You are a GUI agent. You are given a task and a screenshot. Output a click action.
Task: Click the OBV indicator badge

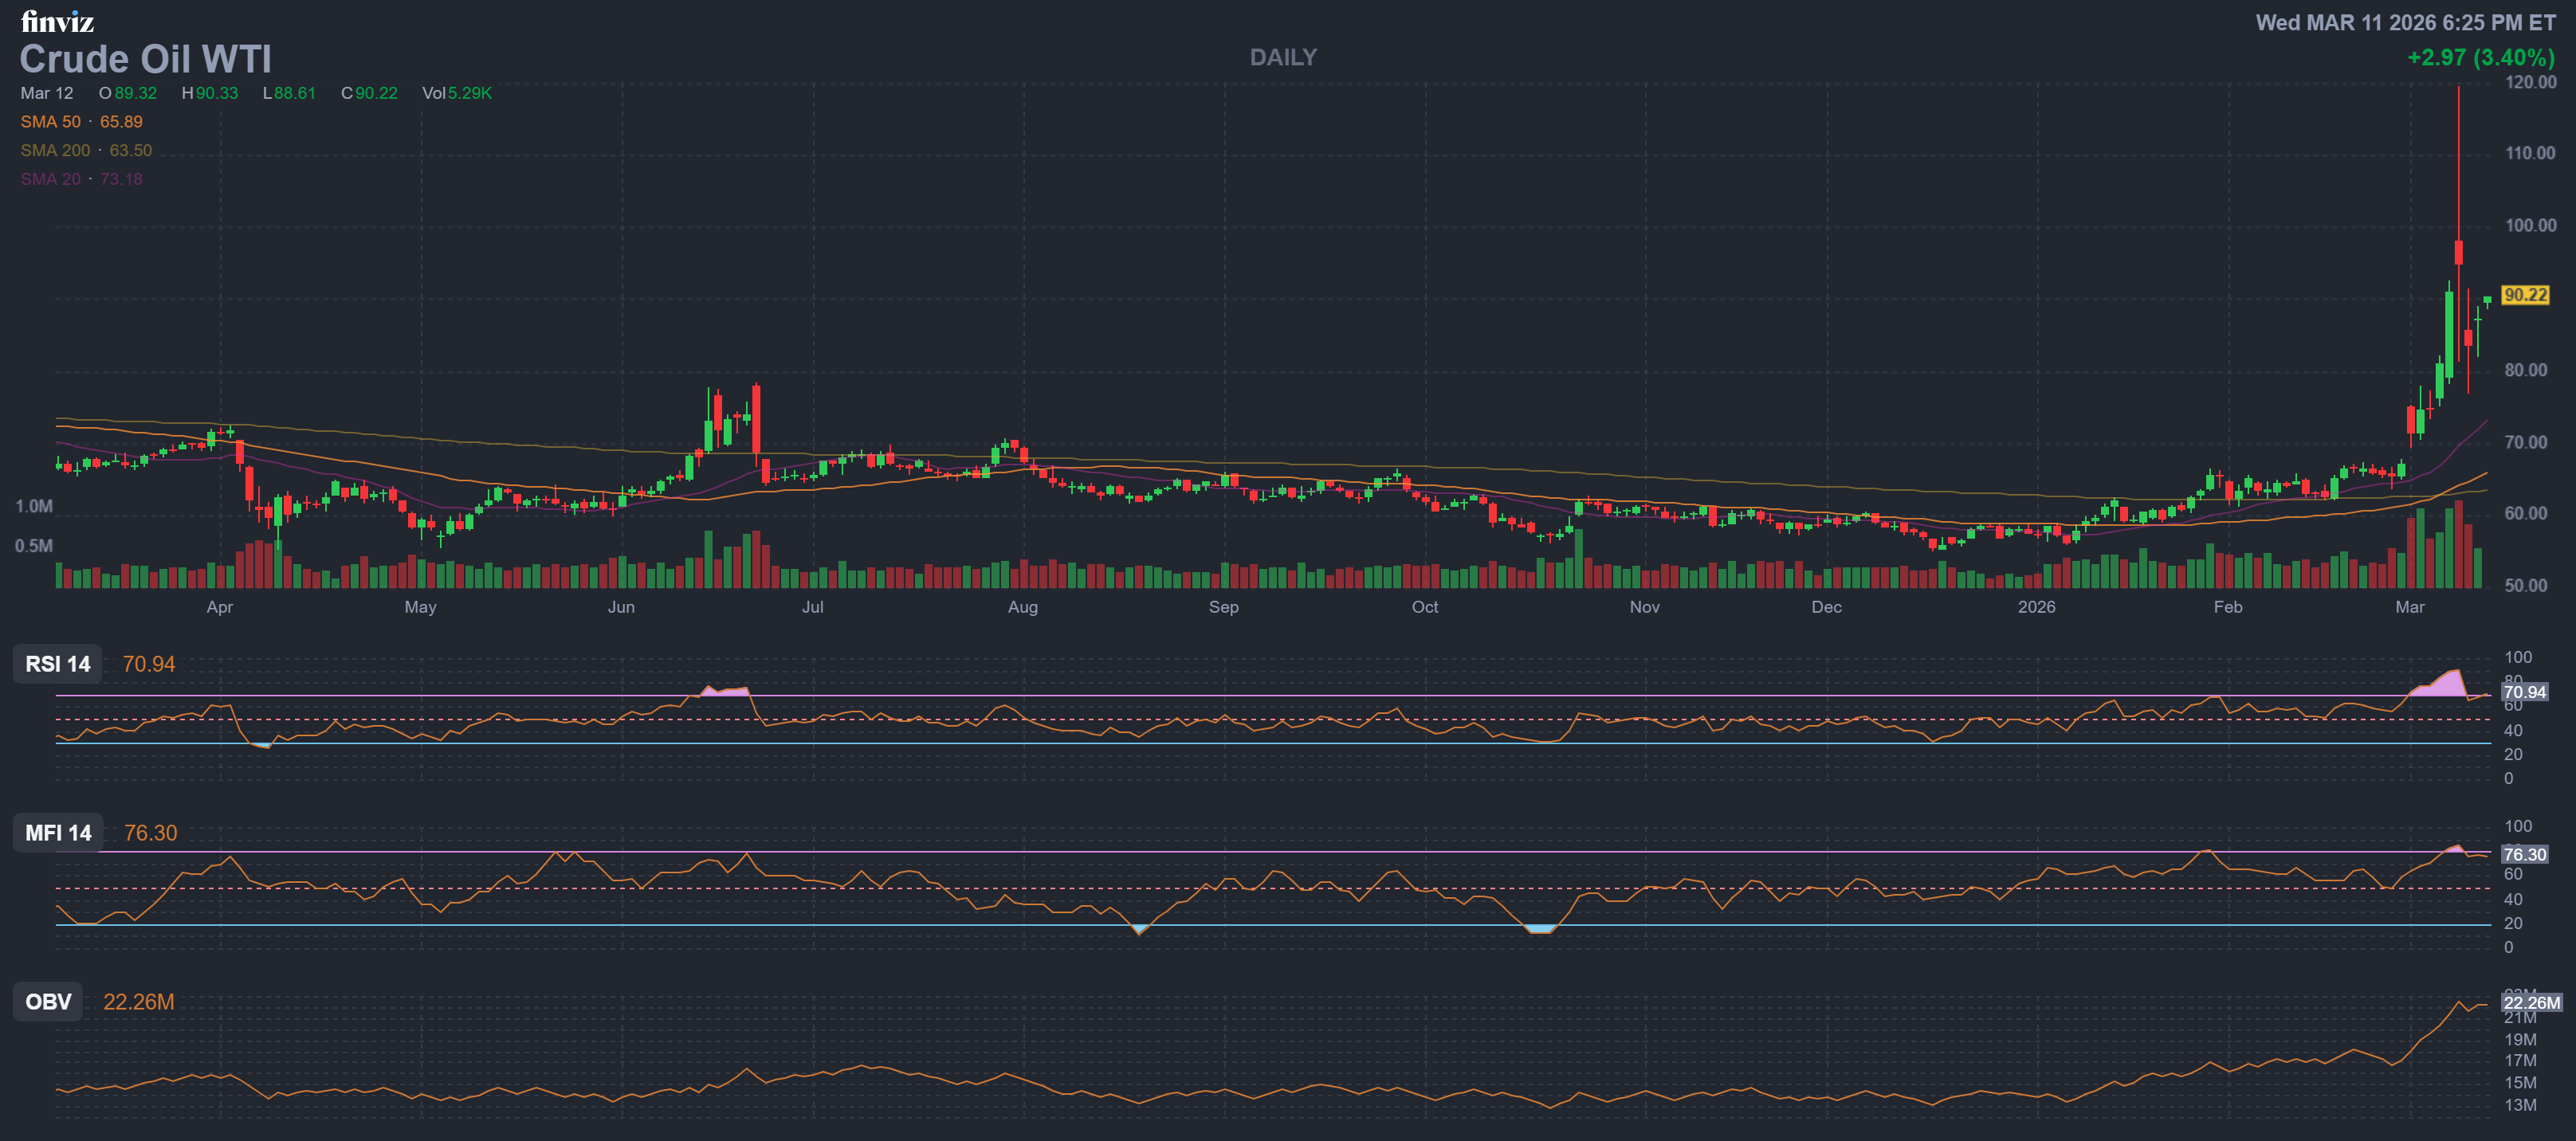(48, 1002)
